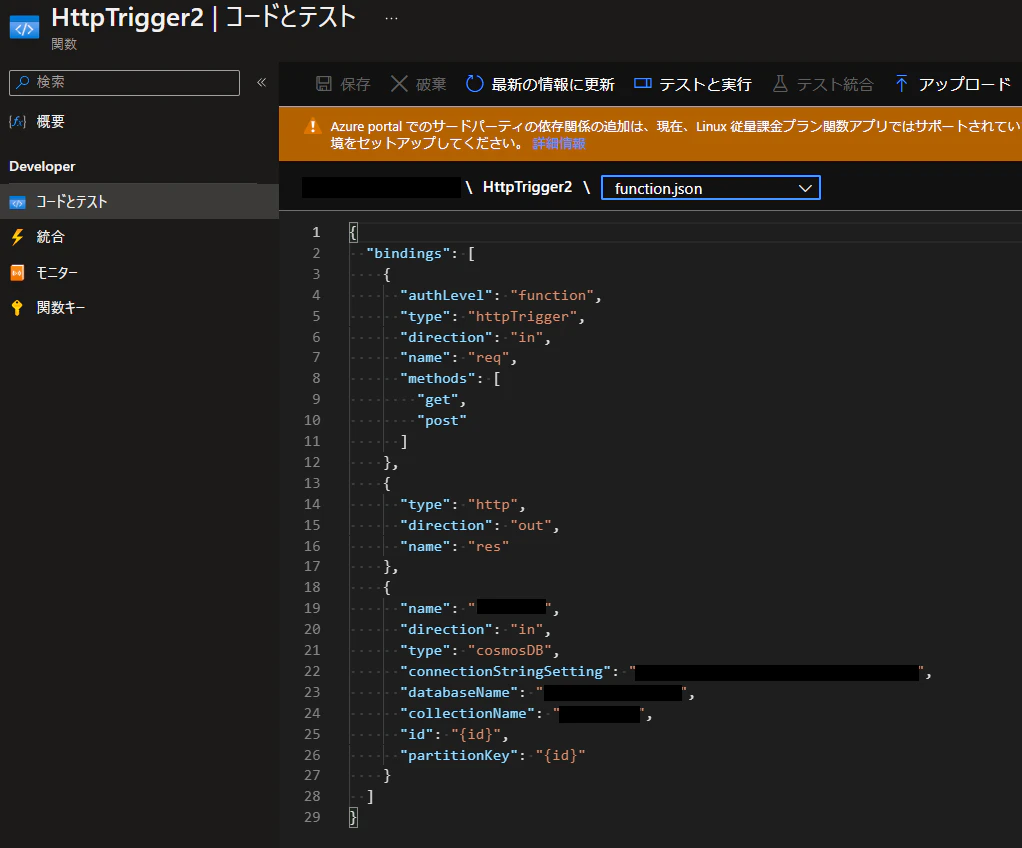
Task: Click the コードとテスト code icon in sidebar
Action: tap(18, 202)
